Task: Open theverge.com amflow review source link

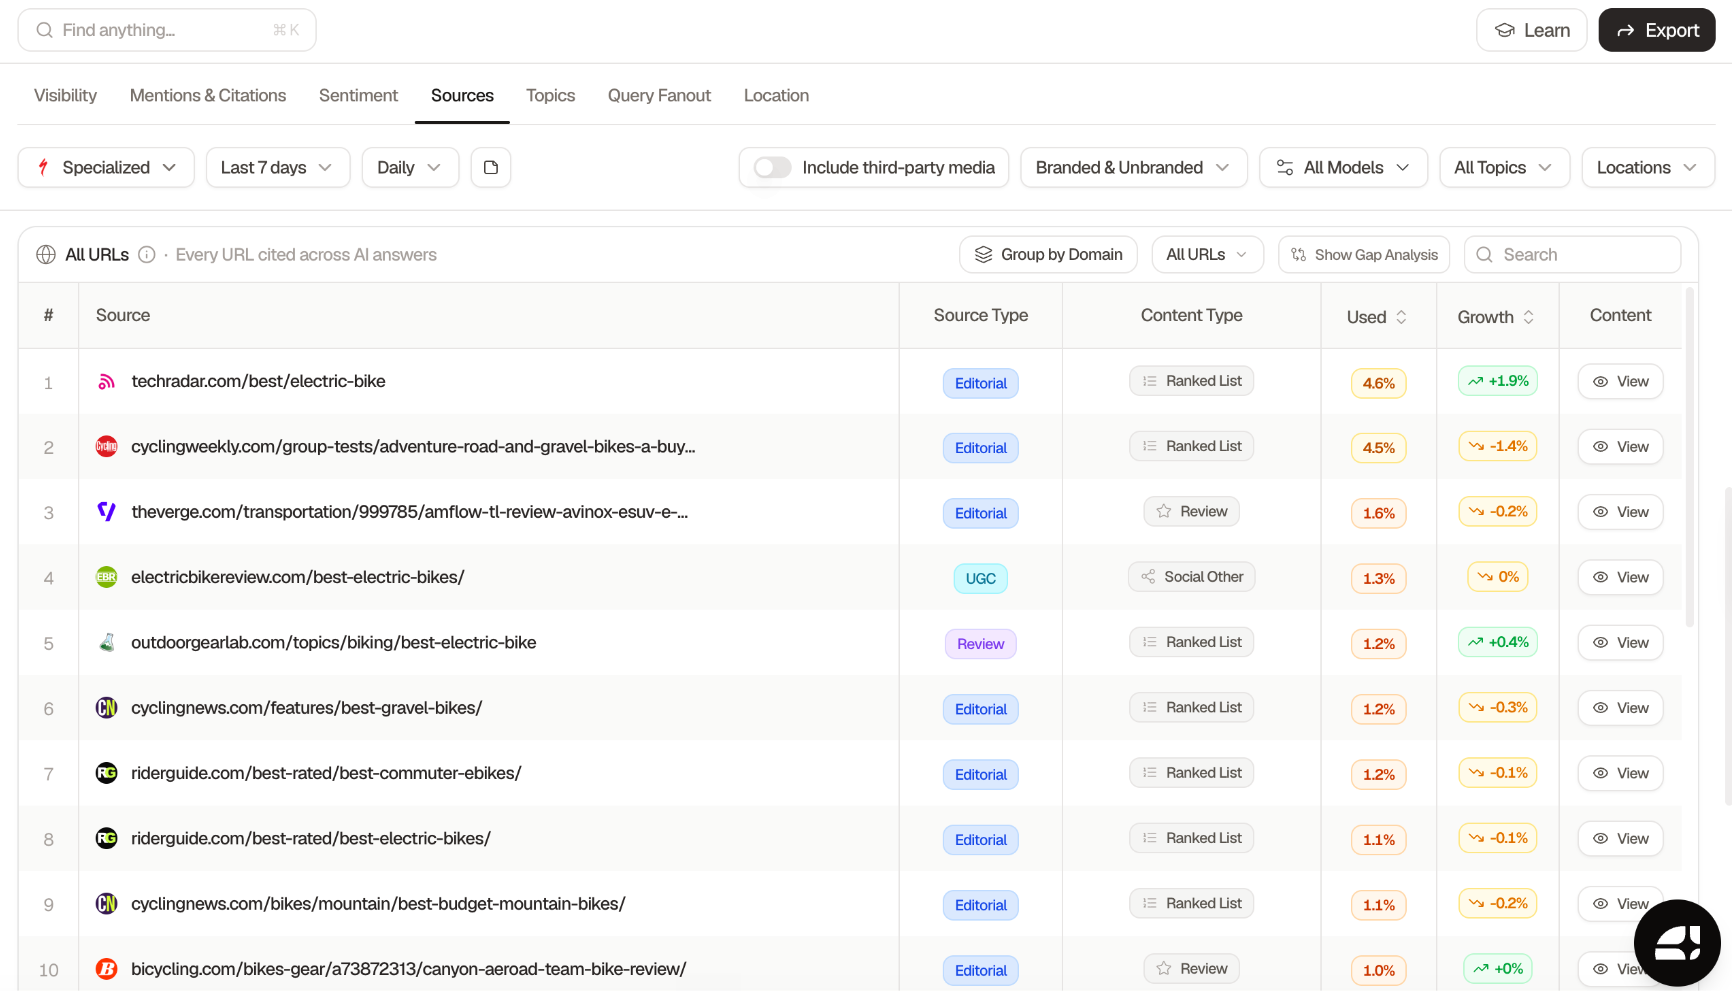Action: 410,512
